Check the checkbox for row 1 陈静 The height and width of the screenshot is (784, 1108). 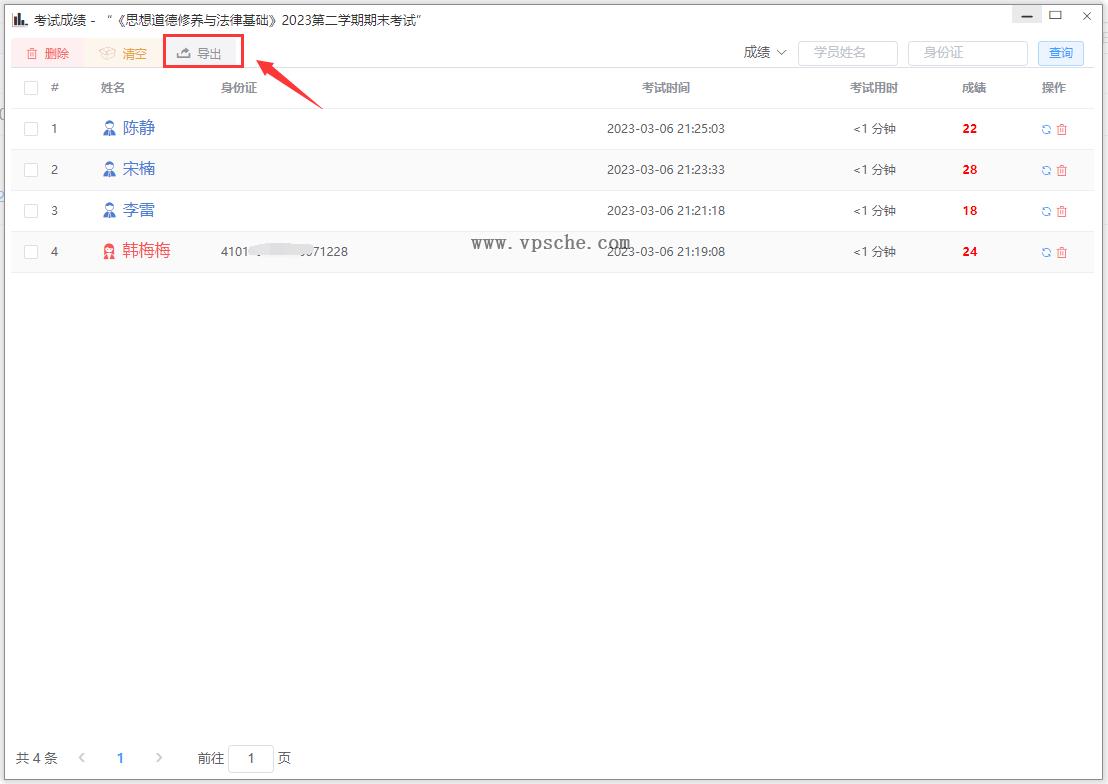pos(31,129)
